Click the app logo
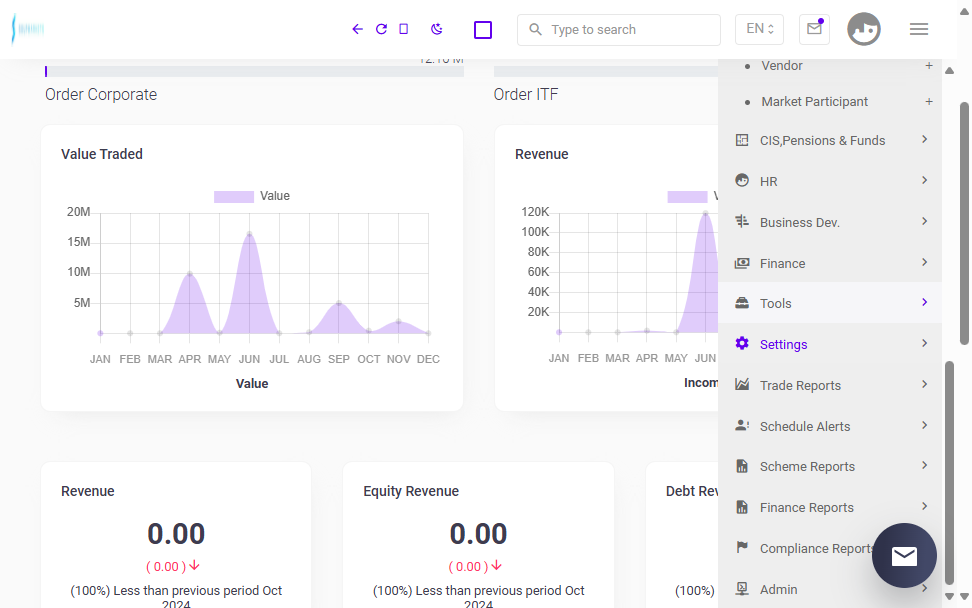 click(28, 29)
